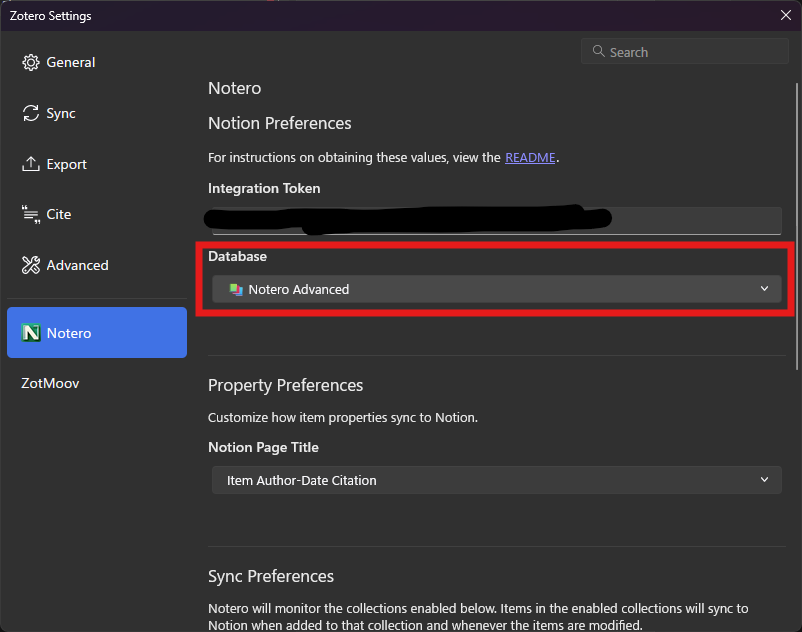Click the green Notero N icon

coord(31,333)
